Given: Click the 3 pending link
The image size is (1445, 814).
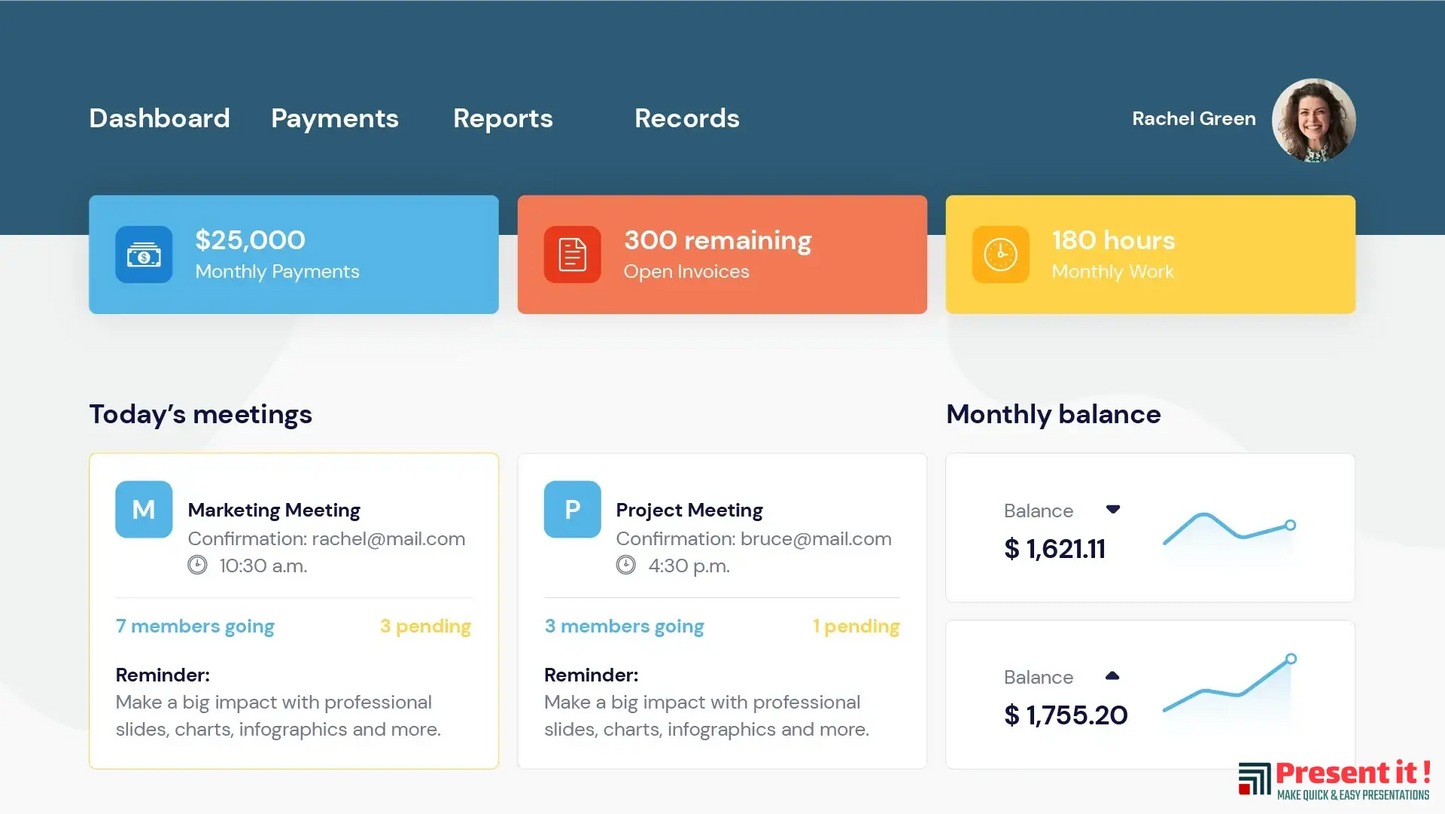Looking at the screenshot, I should tap(425, 626).
